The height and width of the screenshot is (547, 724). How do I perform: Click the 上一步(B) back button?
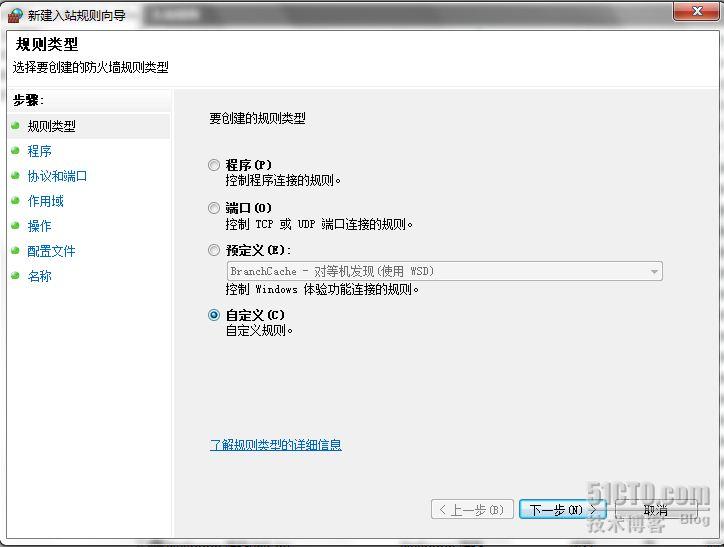coord(472,509)
